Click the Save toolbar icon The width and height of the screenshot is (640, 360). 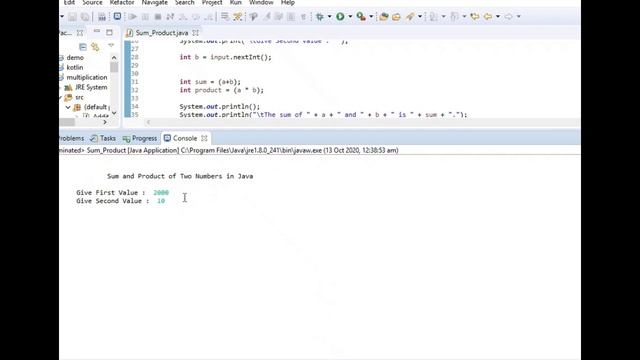point(72,17)
